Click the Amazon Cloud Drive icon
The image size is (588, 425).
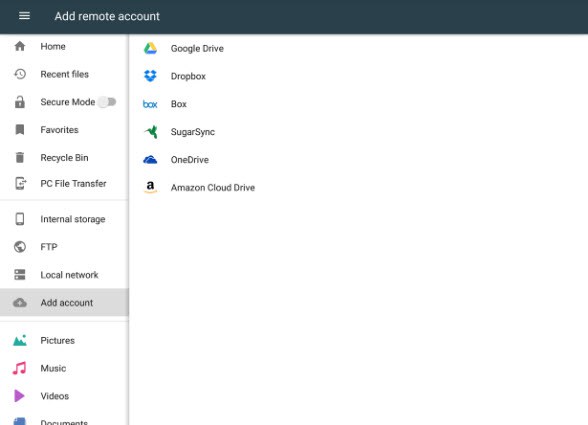150,187
